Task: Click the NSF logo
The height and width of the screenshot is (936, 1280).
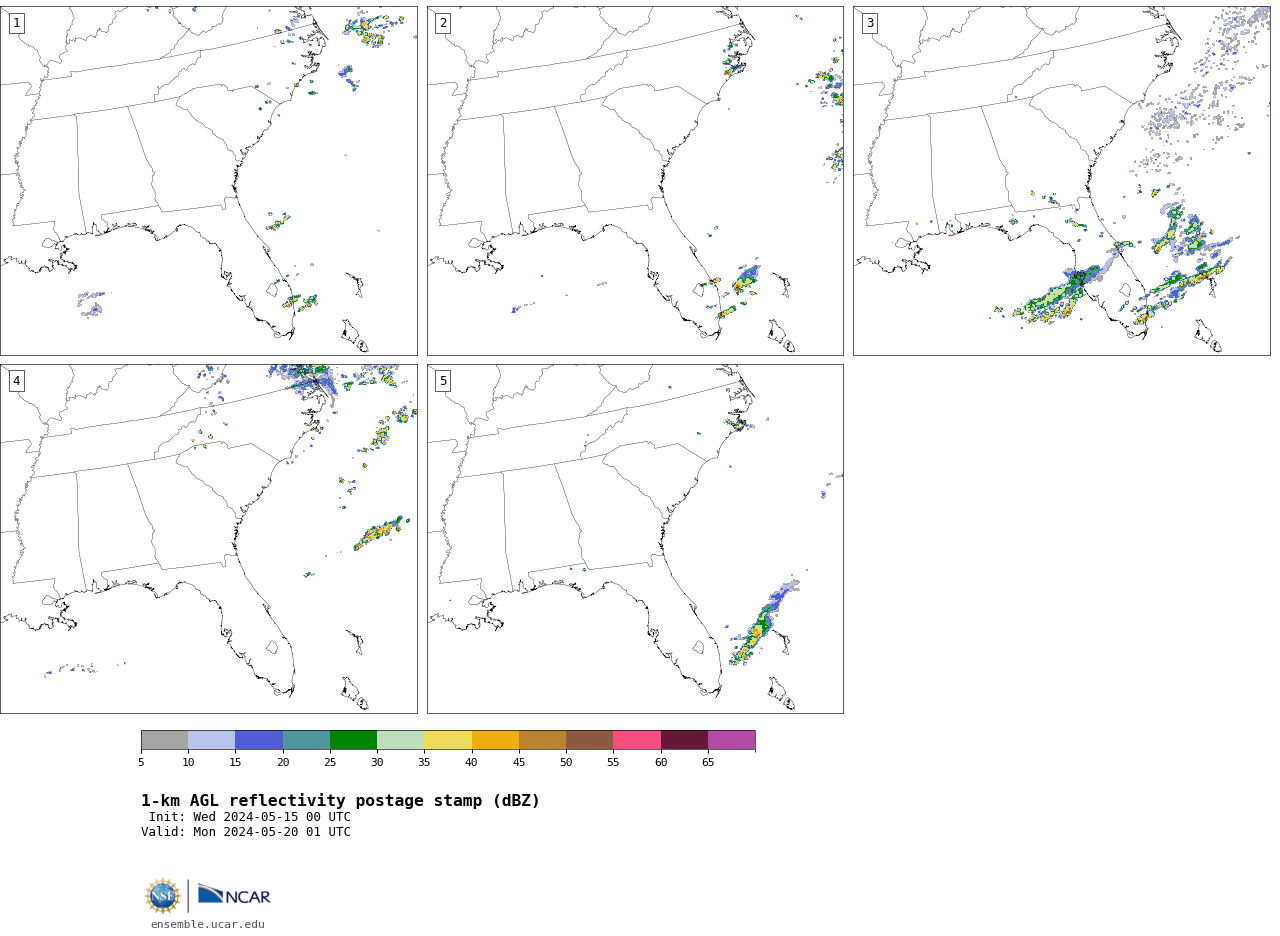Action: [x=163, y=896]
